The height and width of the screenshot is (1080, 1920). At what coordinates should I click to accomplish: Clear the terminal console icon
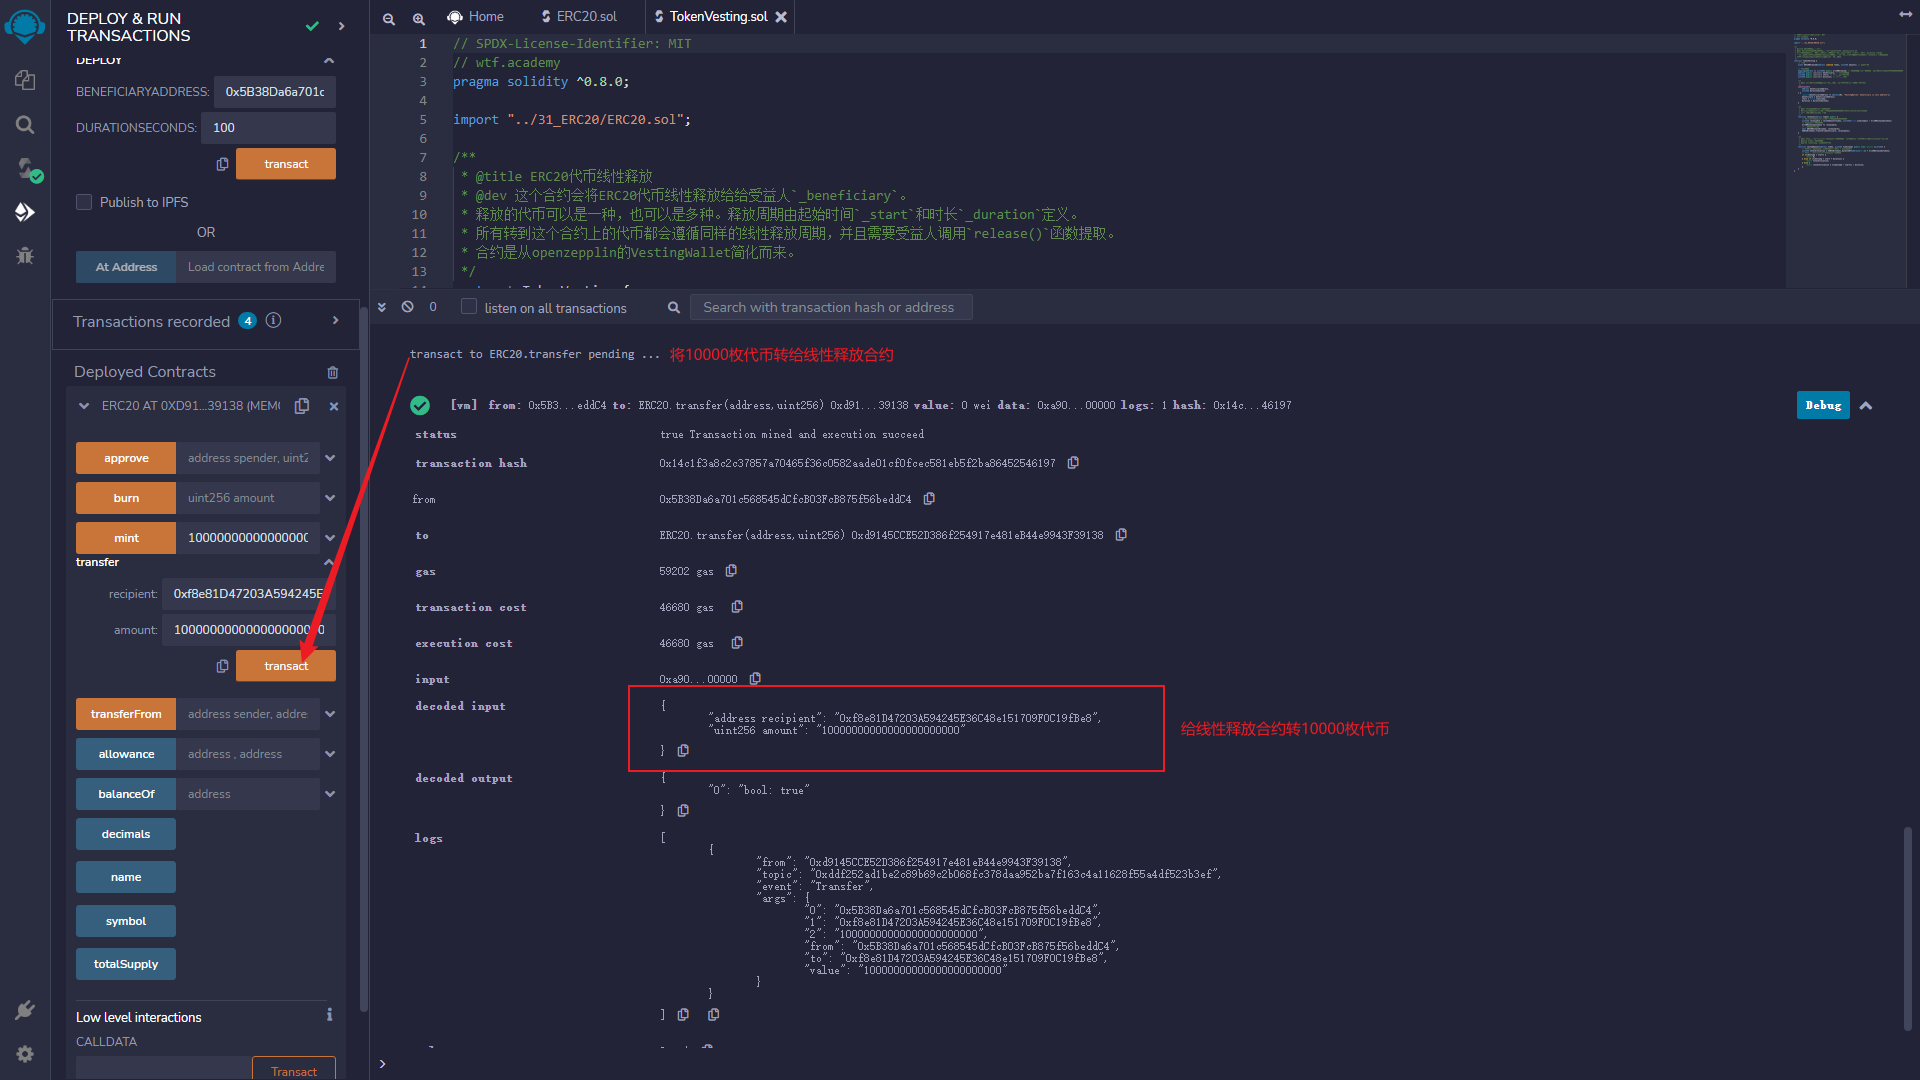tap(408, 307)
